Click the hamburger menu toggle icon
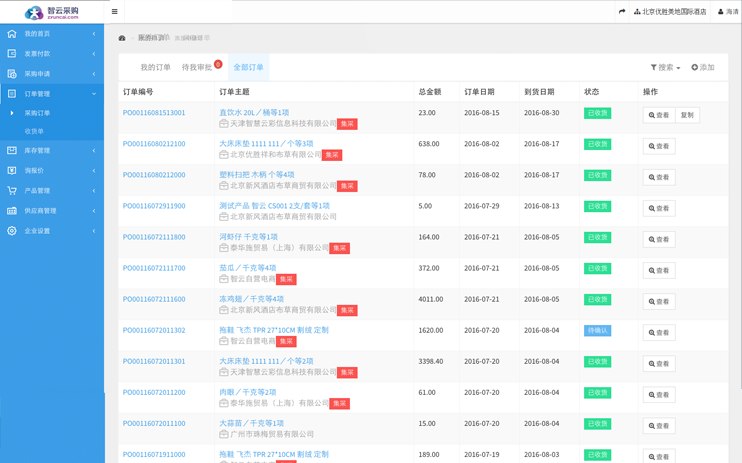 coord(114,12)
